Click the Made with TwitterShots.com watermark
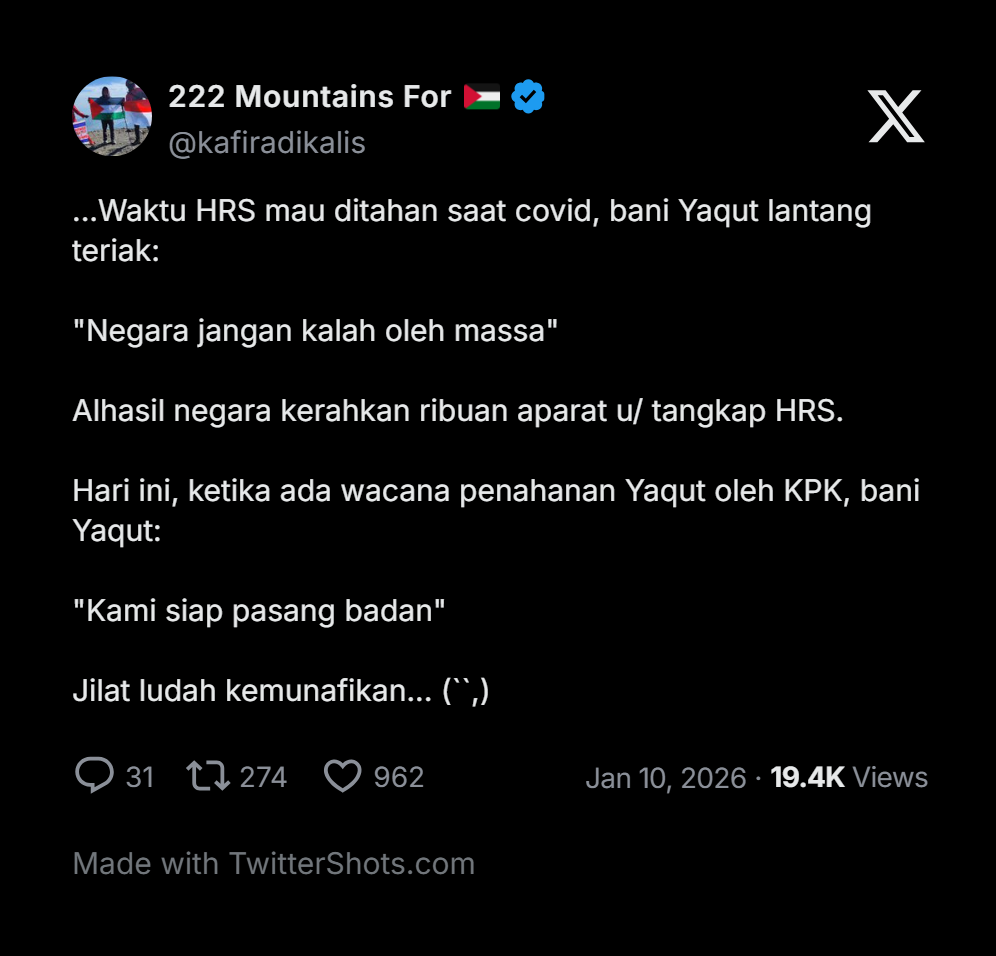 click(x=274, y=864)
